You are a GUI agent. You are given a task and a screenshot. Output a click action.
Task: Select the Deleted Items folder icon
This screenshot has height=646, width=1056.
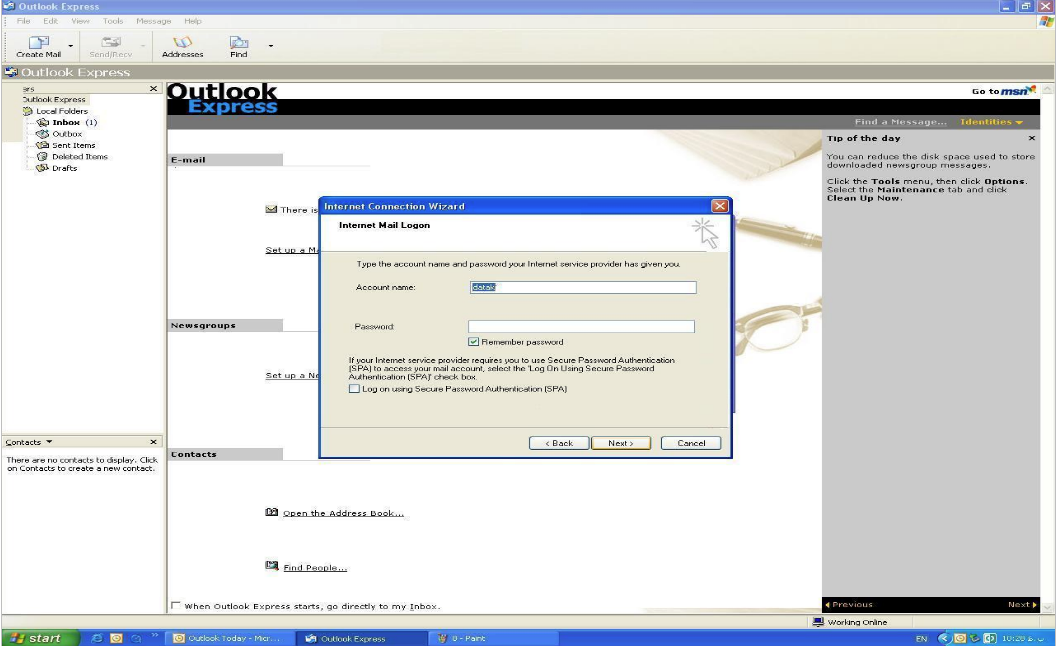[x=43, y=157]
